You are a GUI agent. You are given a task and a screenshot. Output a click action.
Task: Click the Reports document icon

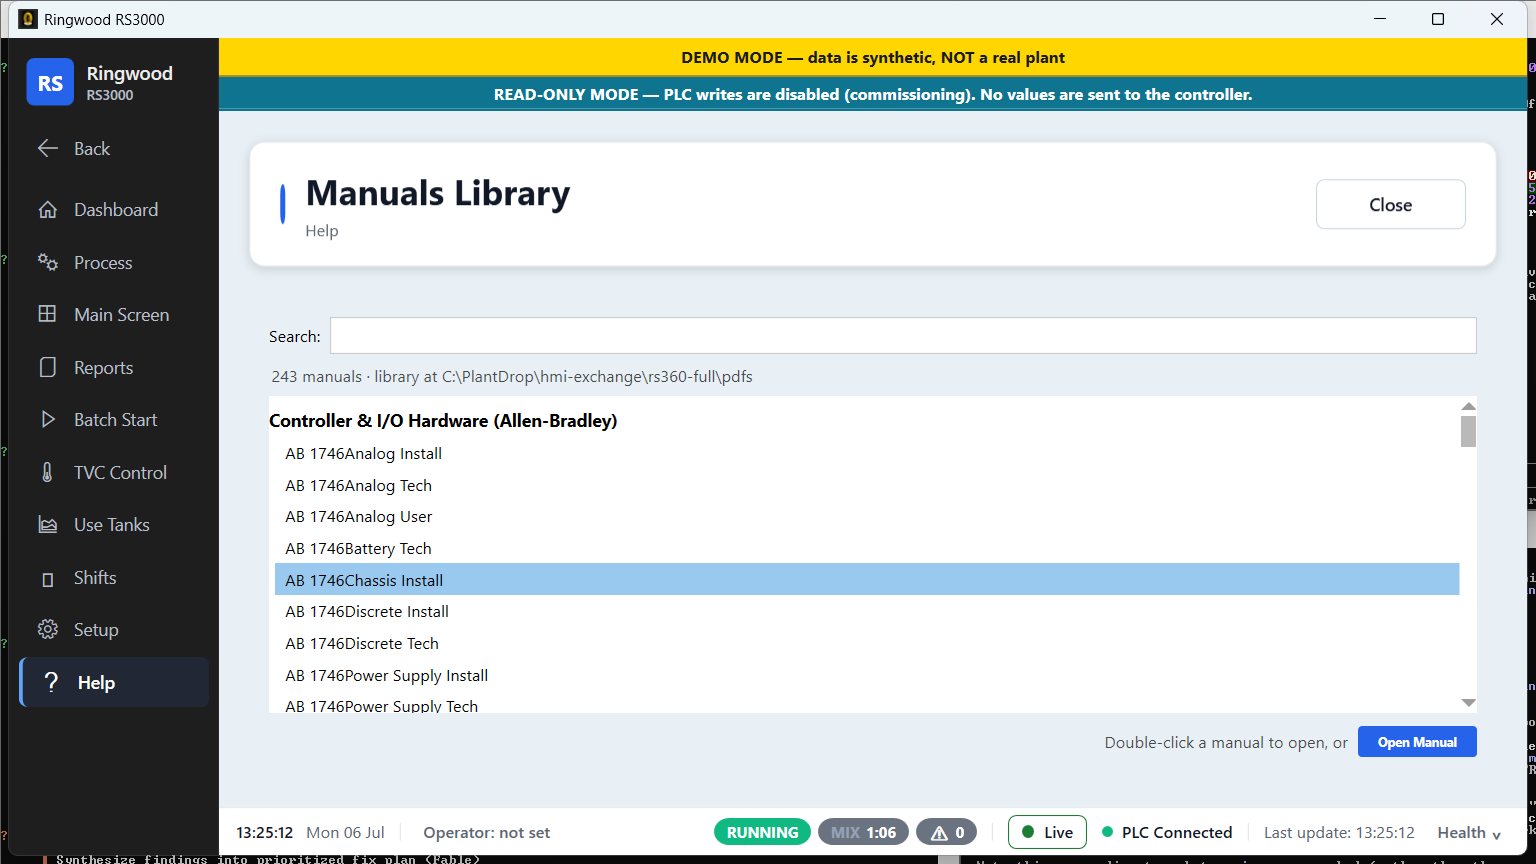click(x=47, y=367)
